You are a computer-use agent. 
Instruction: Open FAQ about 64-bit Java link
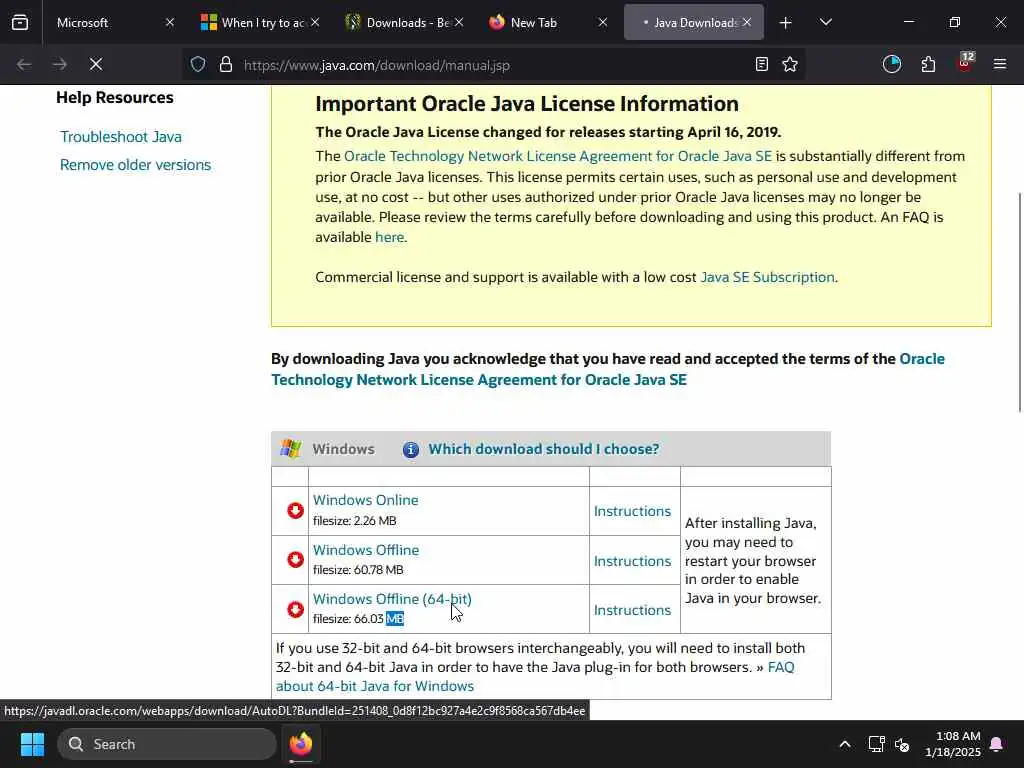535,677
